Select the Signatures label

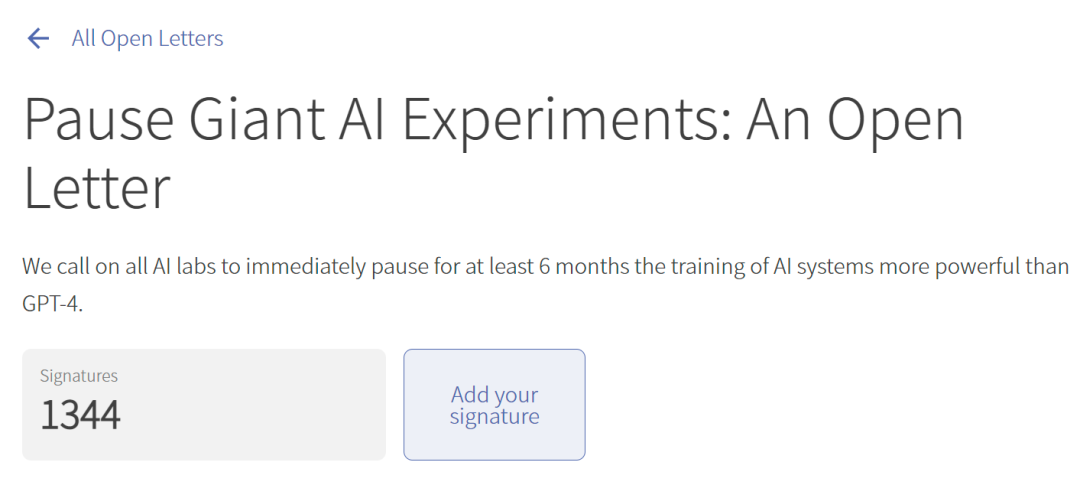point(79,376)
